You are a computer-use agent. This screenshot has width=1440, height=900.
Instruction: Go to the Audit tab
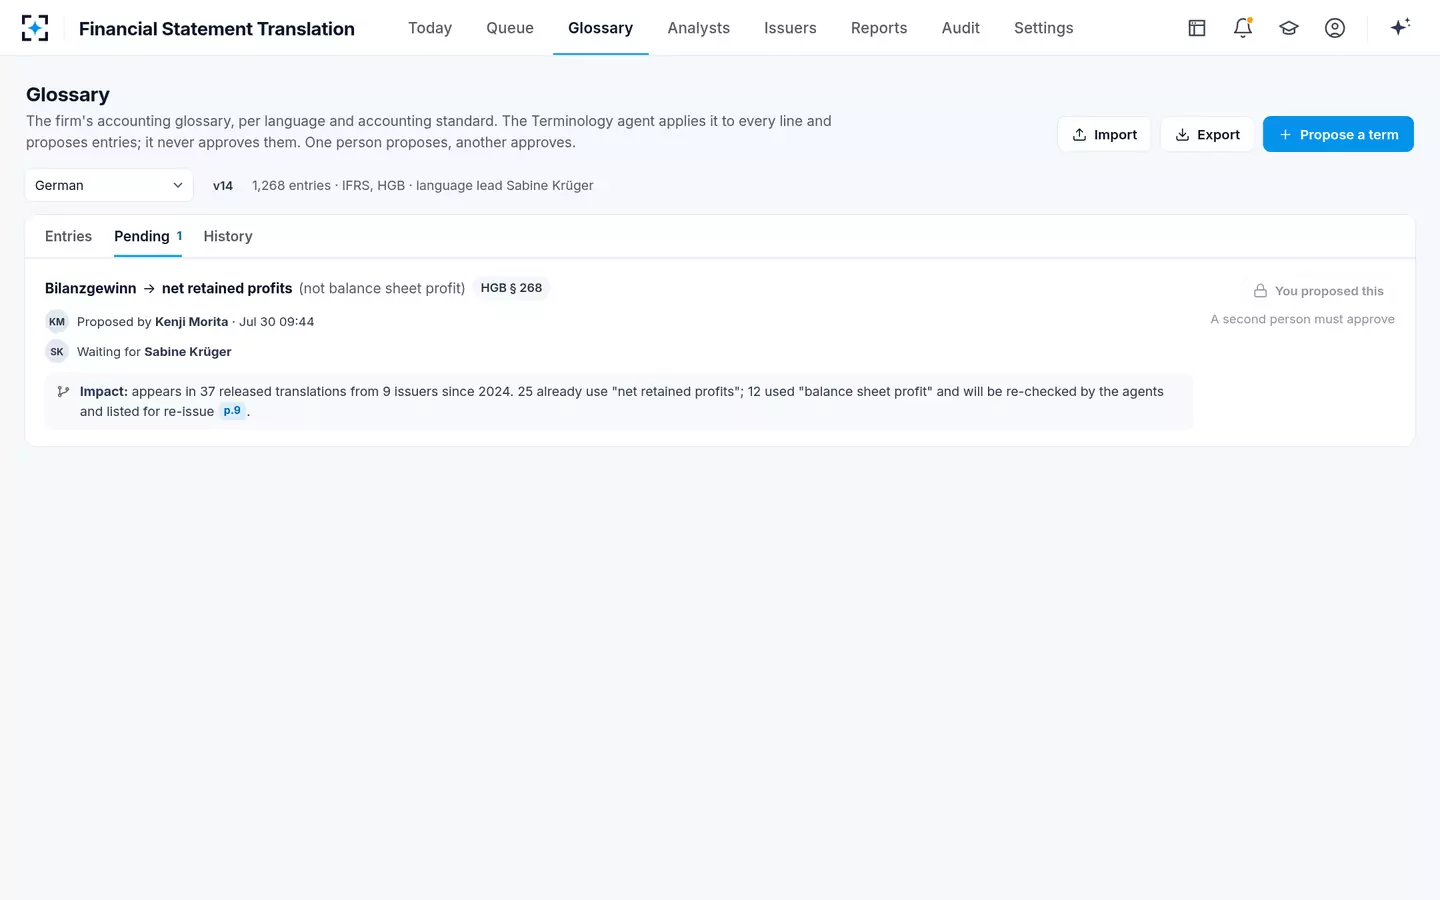pyautogui.click(x=961, y=28)
